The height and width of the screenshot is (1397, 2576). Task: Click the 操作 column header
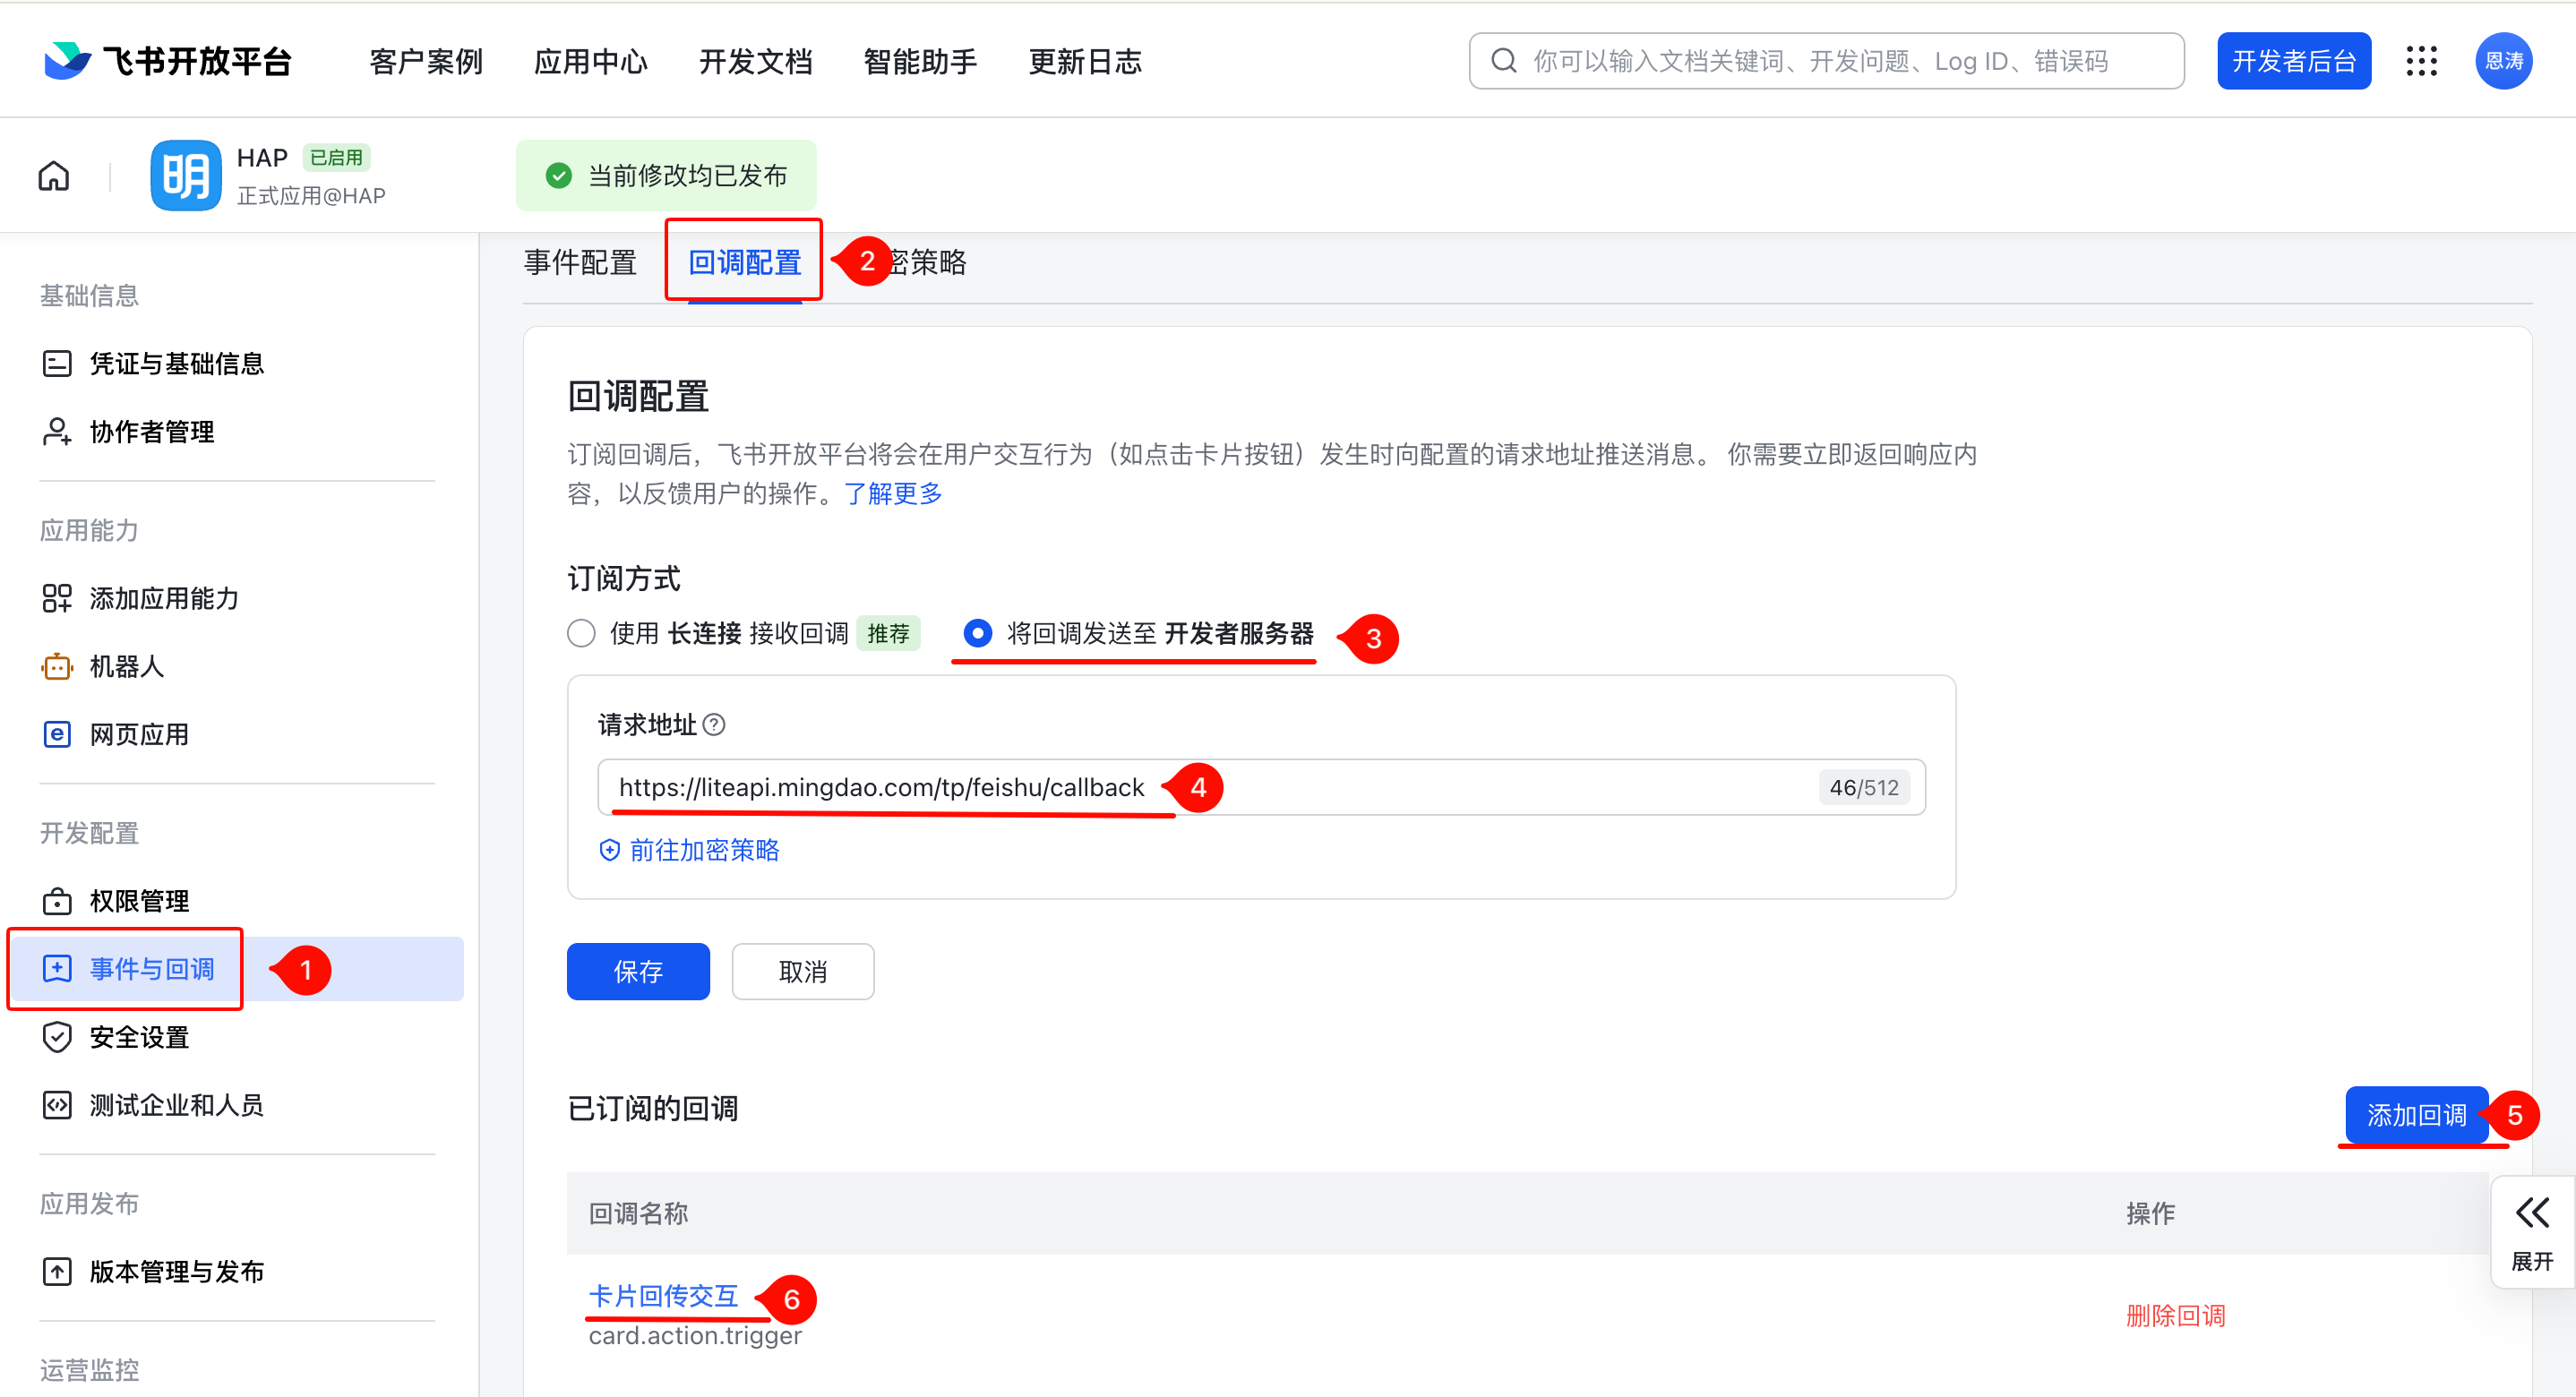click(x=2151, y=1213)
